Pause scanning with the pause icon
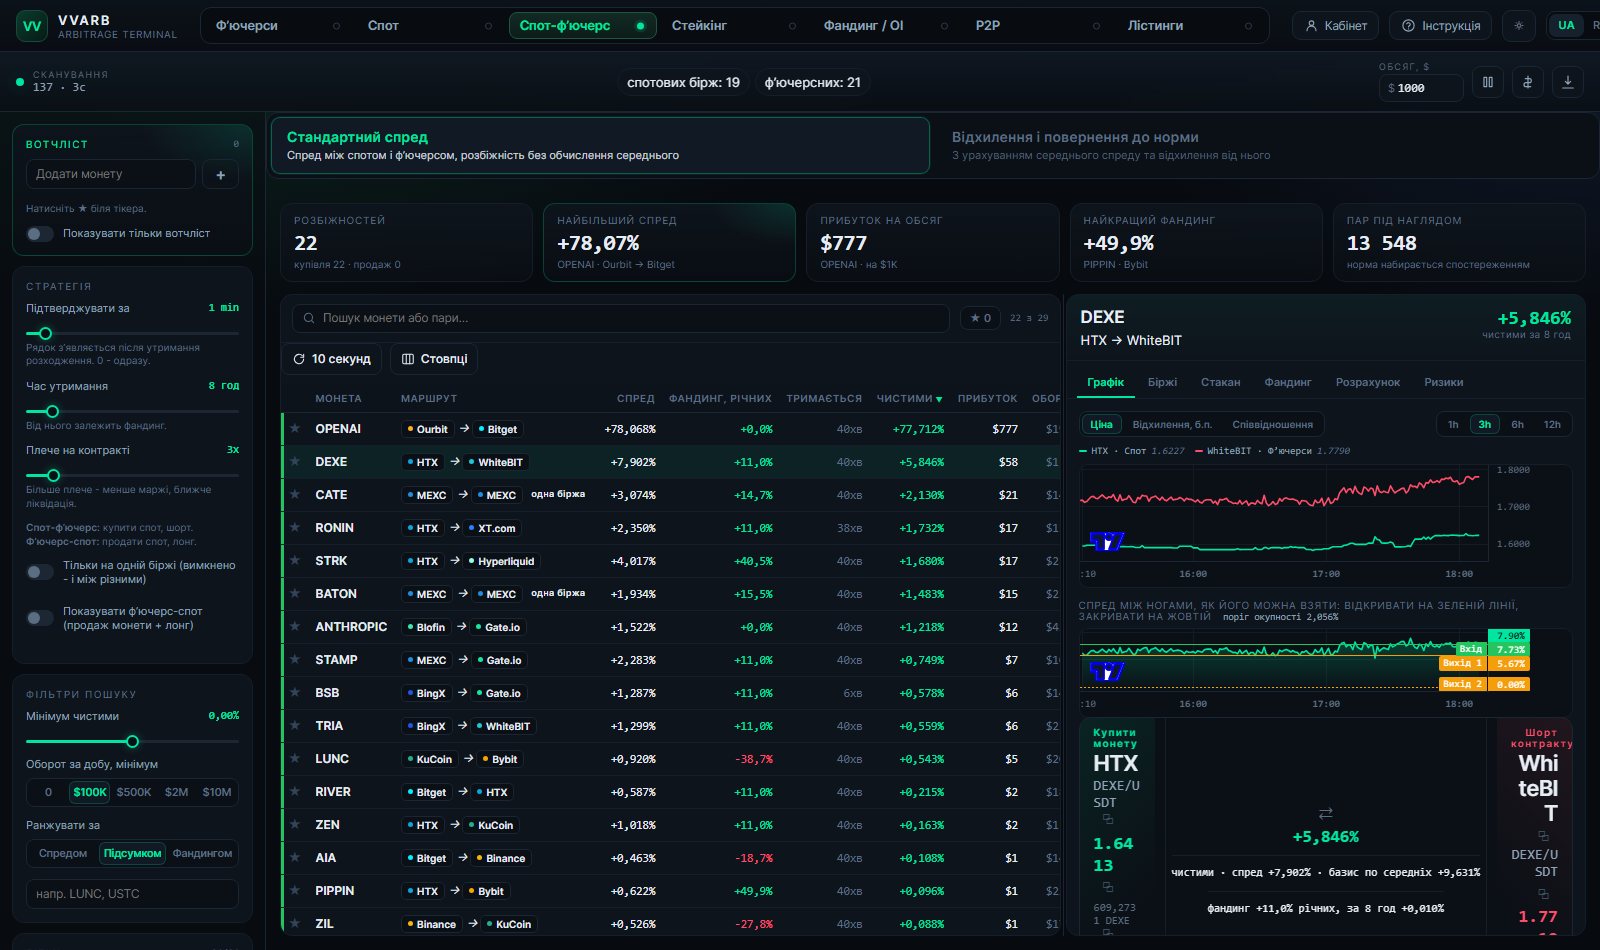 [x=1488, y=83]
